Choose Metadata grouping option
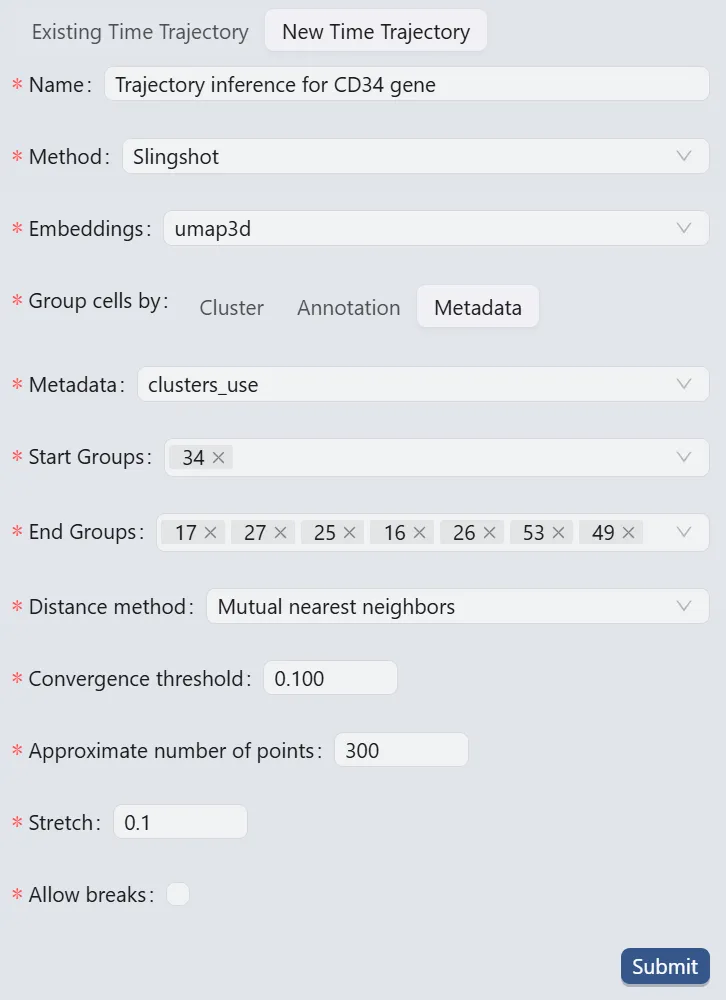Viewport: 726px width, 1000px height. point(478,308)
